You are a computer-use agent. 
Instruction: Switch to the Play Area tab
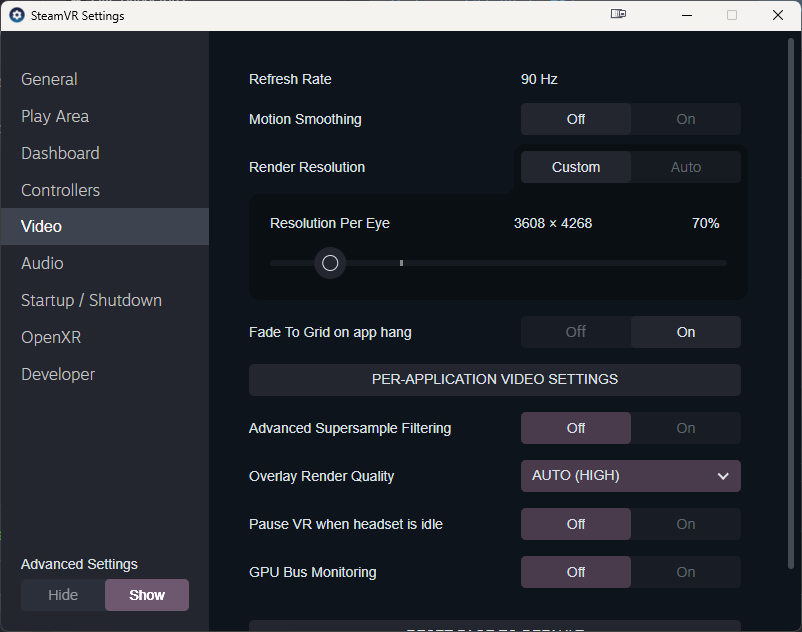click(x=55, y=117)
